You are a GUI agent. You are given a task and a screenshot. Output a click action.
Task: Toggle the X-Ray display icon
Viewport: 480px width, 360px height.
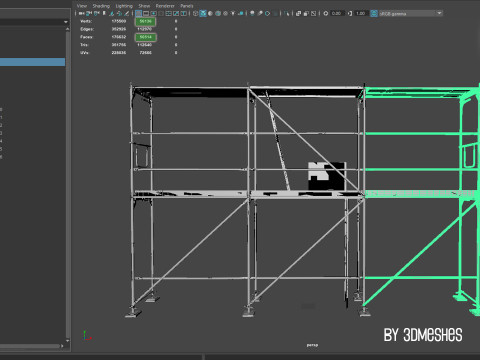[298, 13]
